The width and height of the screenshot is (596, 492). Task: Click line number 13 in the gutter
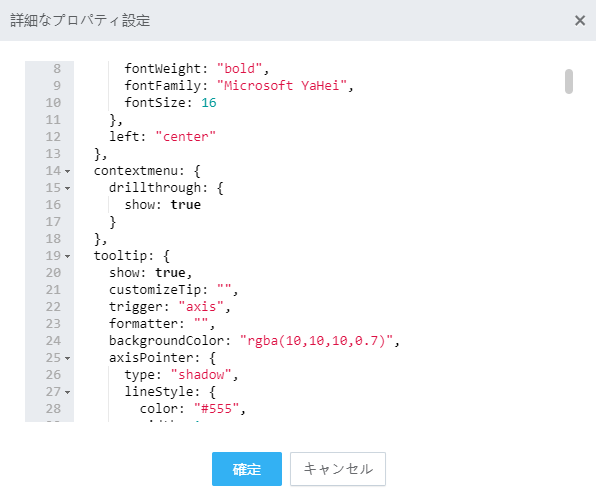click(x=53, y=154)
